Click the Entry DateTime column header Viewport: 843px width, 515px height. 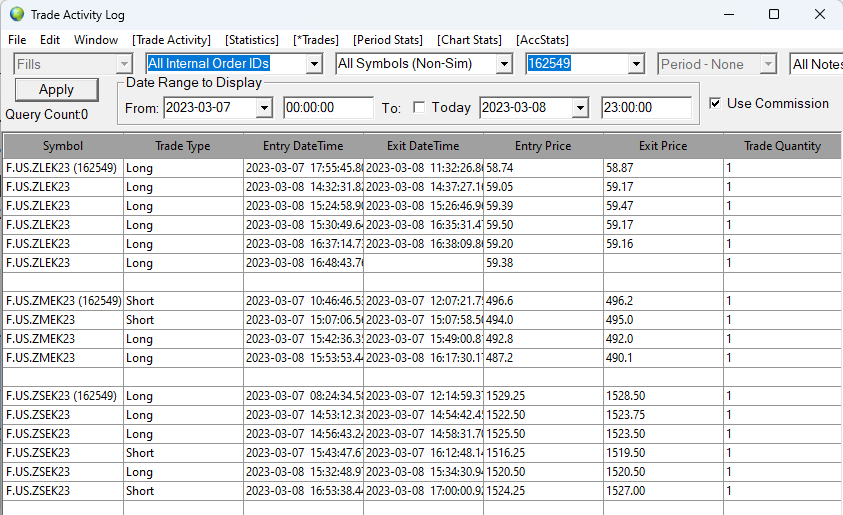click(x=303, y=146)
